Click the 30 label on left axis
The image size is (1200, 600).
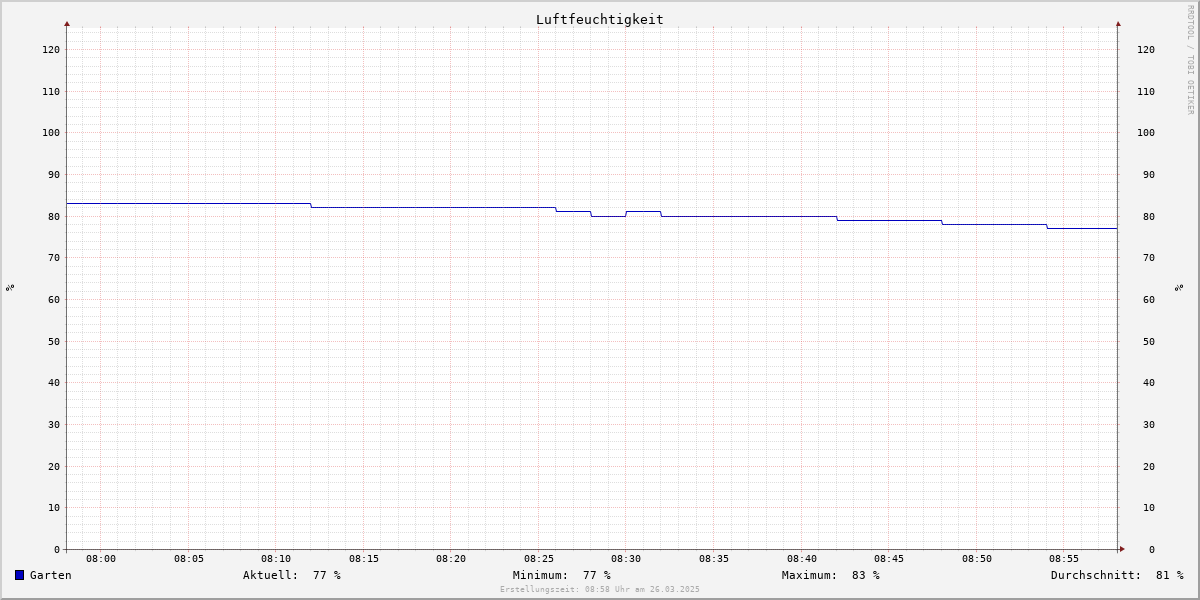(54, 424)
